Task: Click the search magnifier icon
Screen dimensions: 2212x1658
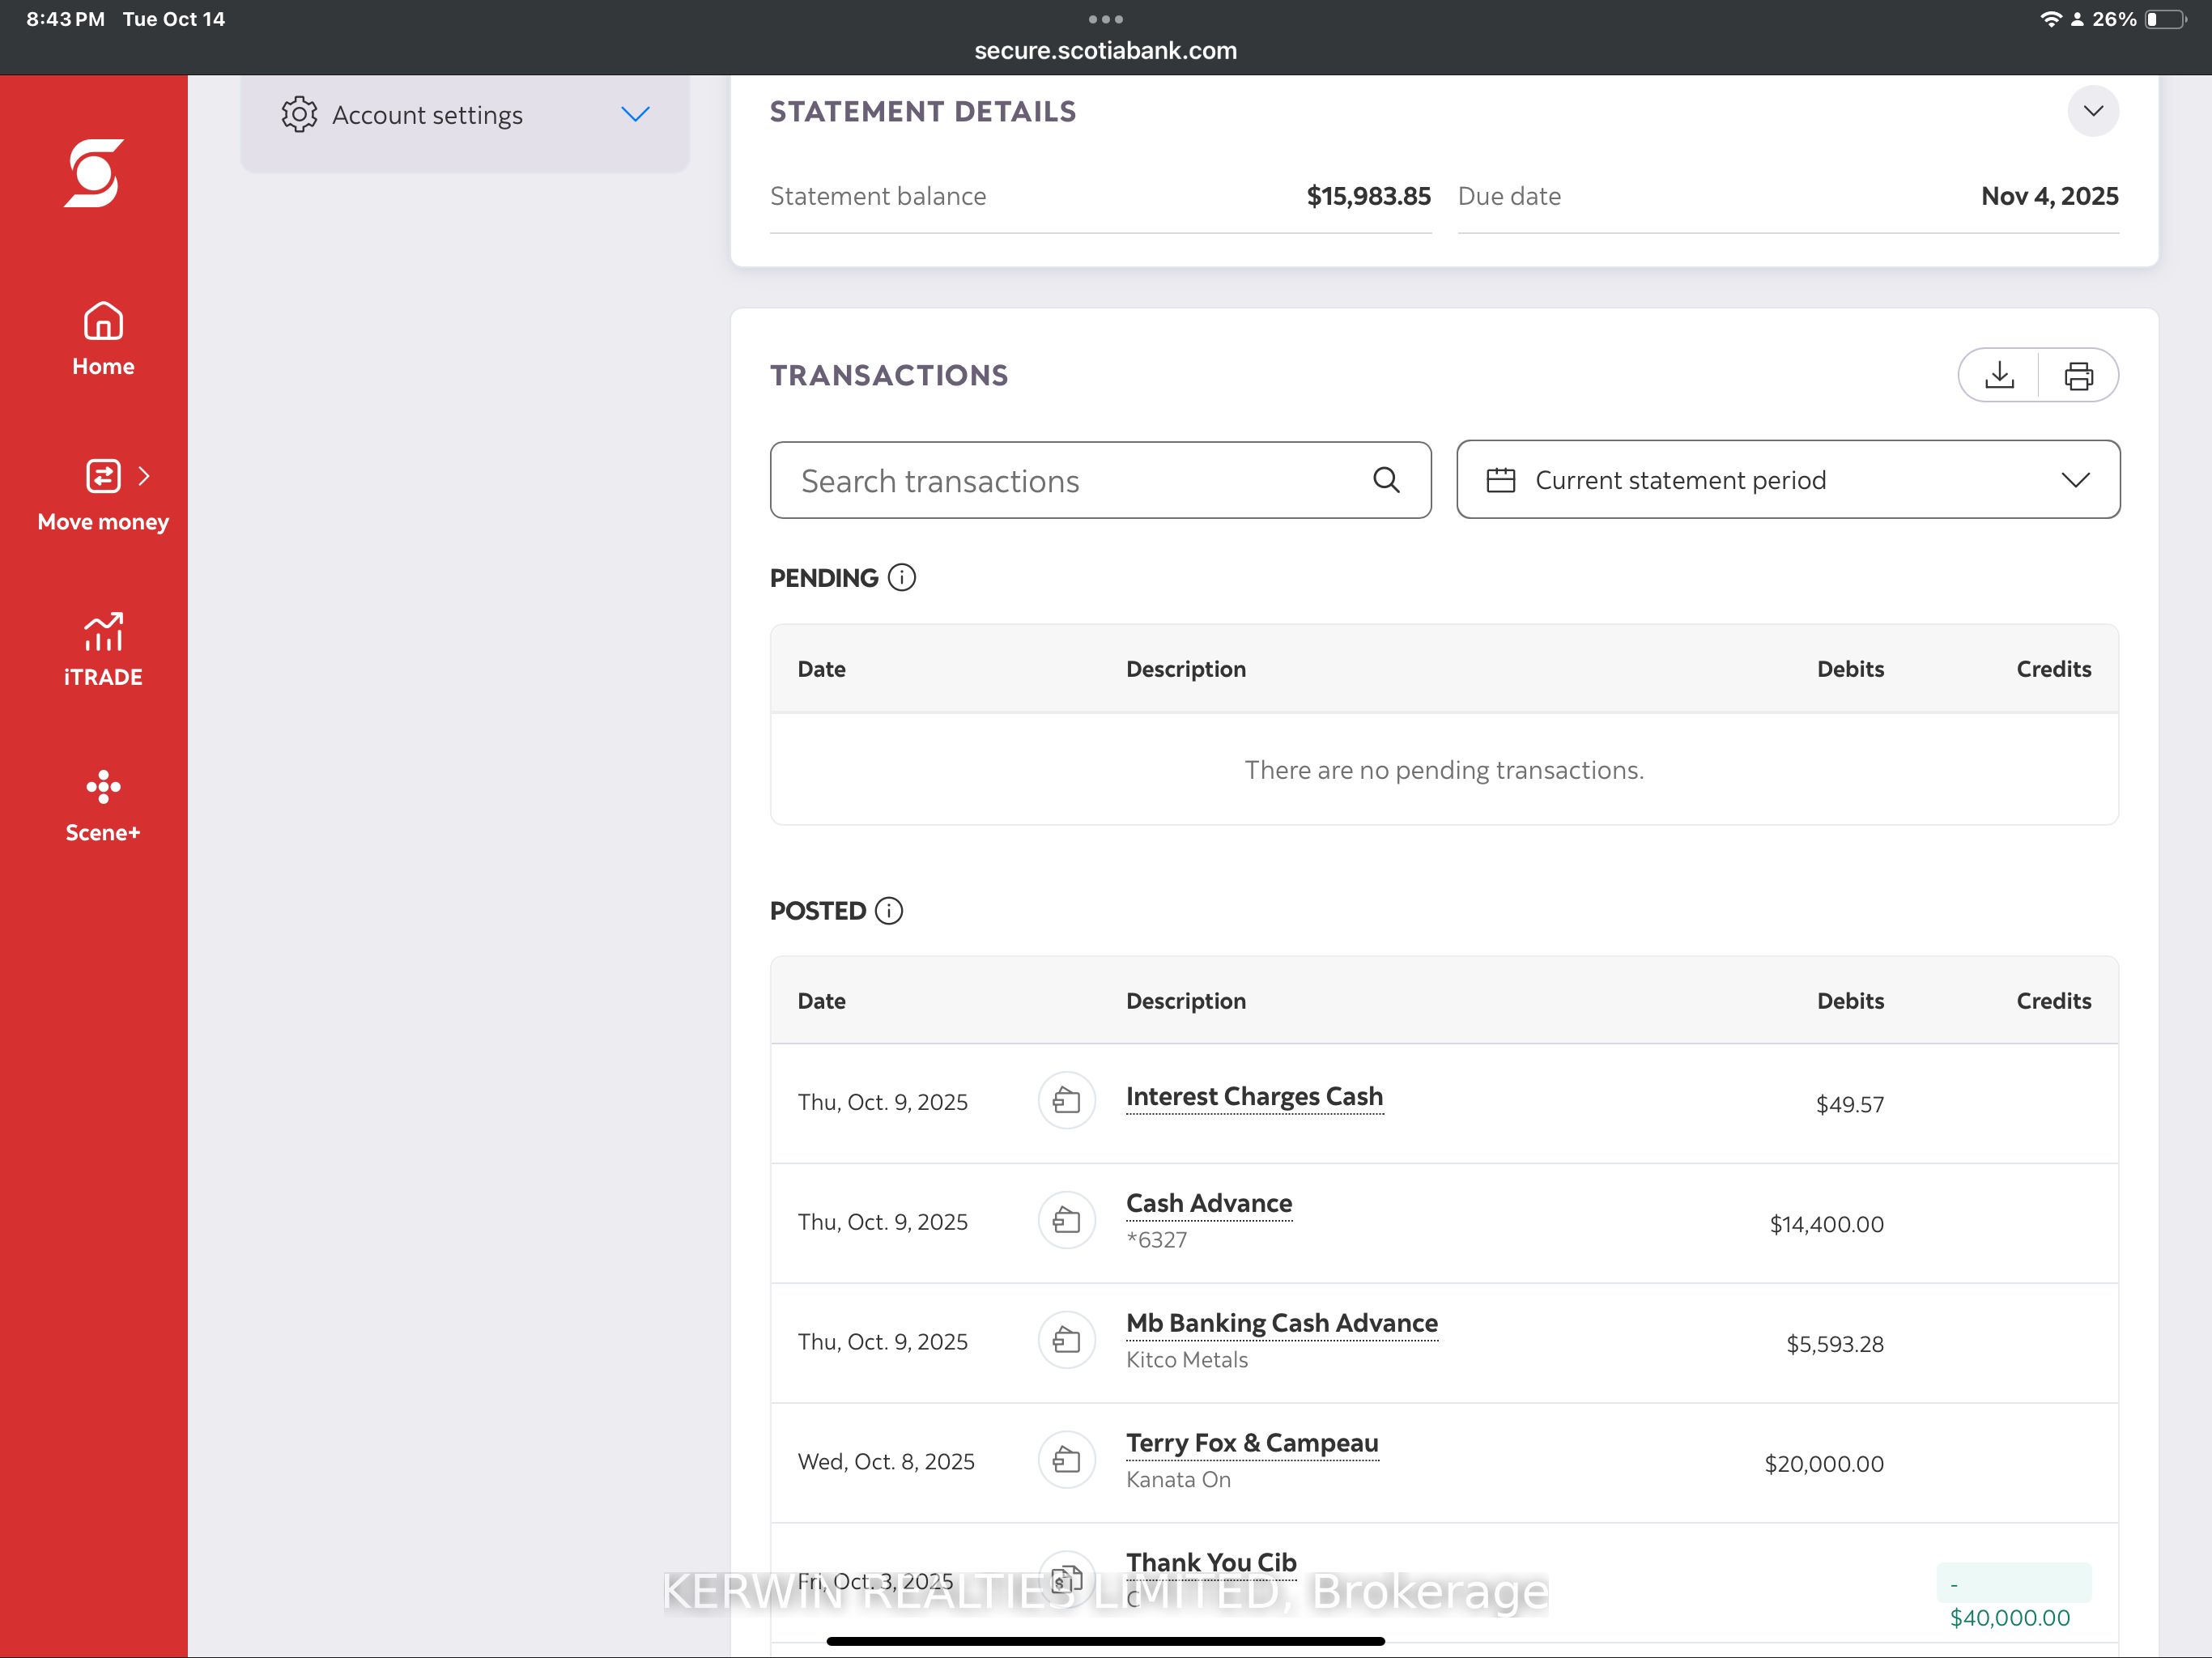Action: [x=1386, y=480]
